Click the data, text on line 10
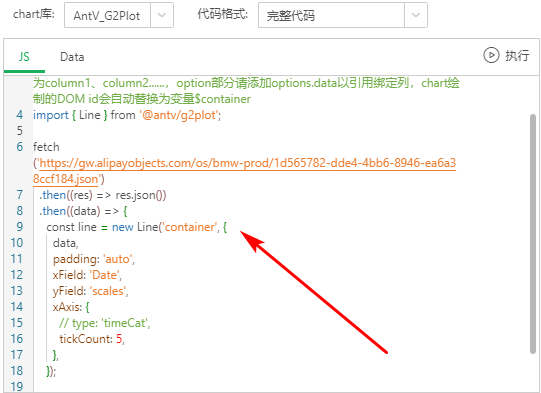This screenshot has width=541, height=393. click(x=66, y=243)
